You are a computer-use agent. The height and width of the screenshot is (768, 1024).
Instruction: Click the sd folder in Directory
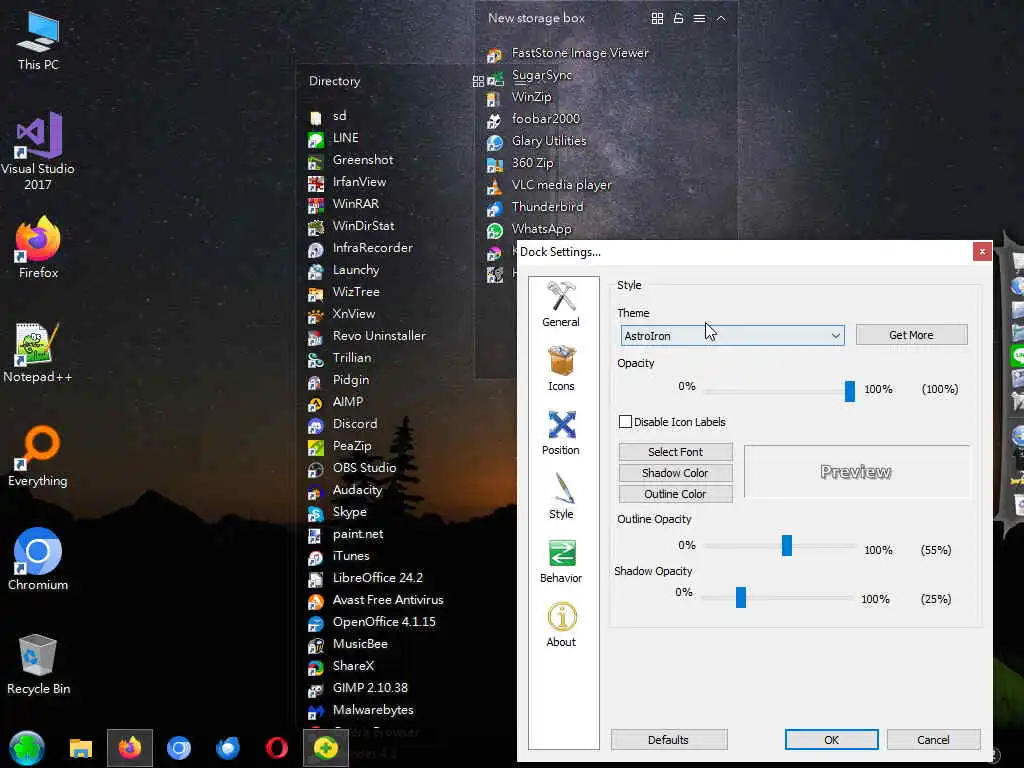[x=328, y=116]
